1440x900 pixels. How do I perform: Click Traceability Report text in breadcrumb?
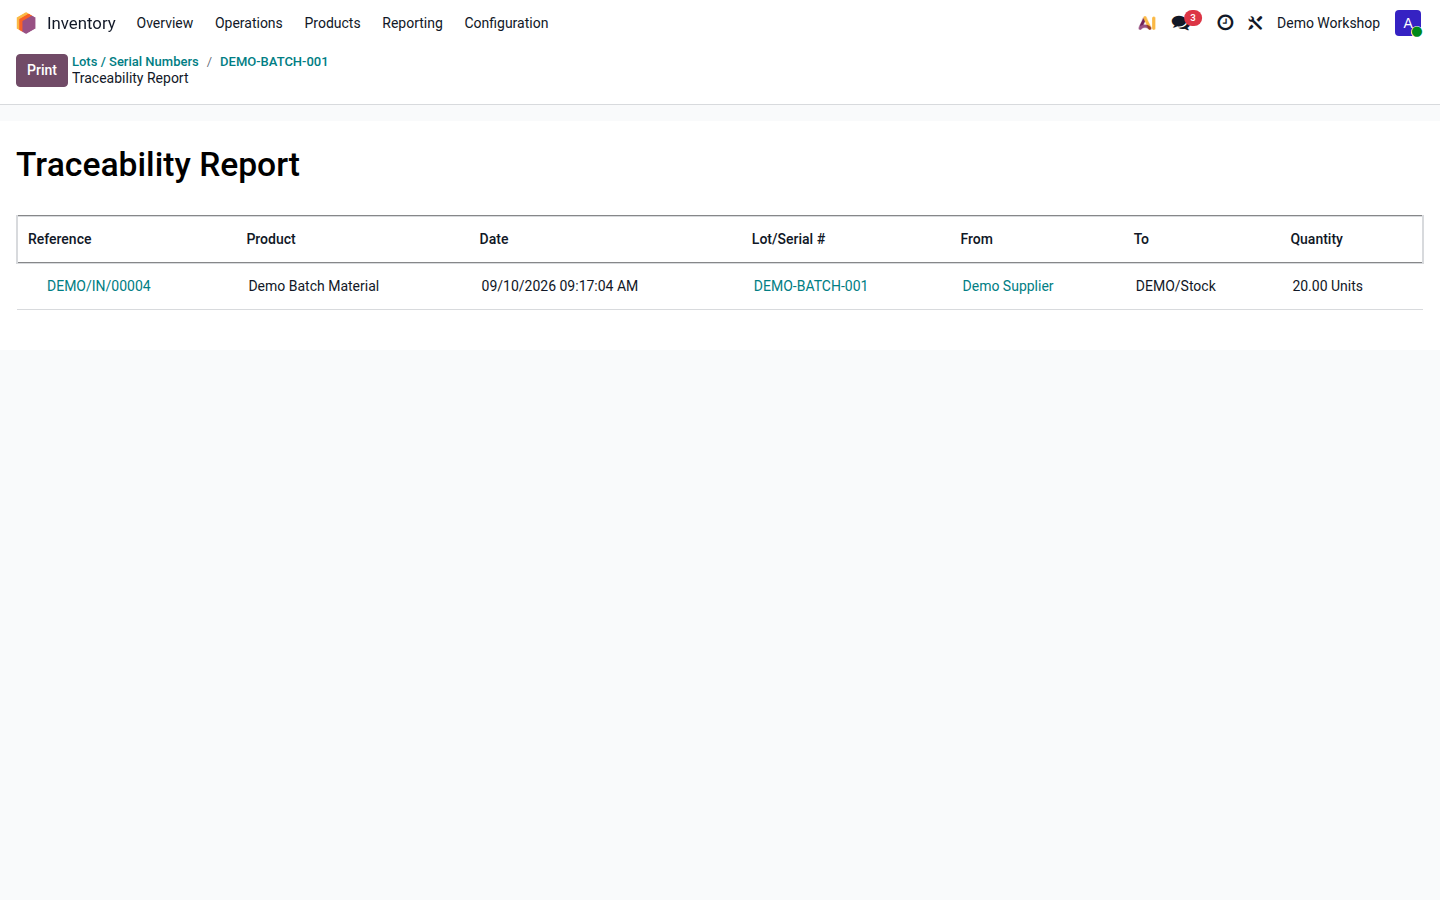[x=130, y=78]
